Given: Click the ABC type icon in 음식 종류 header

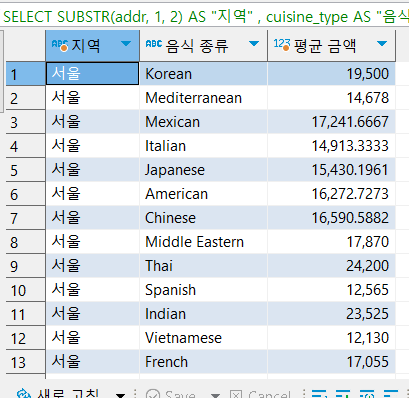Looking at the screenshot, I should coord(154,44).
